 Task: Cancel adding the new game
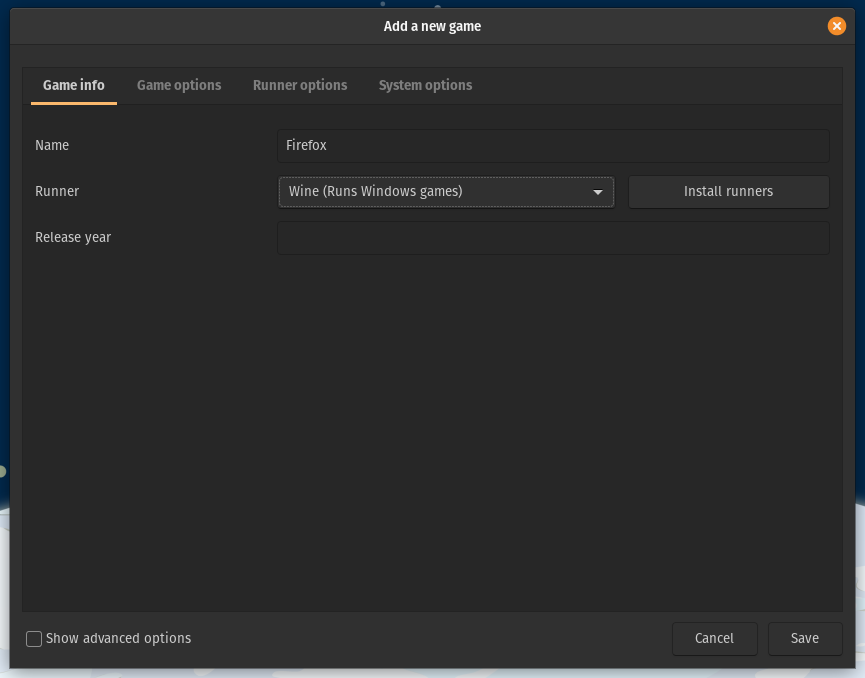tap(714, 638)
